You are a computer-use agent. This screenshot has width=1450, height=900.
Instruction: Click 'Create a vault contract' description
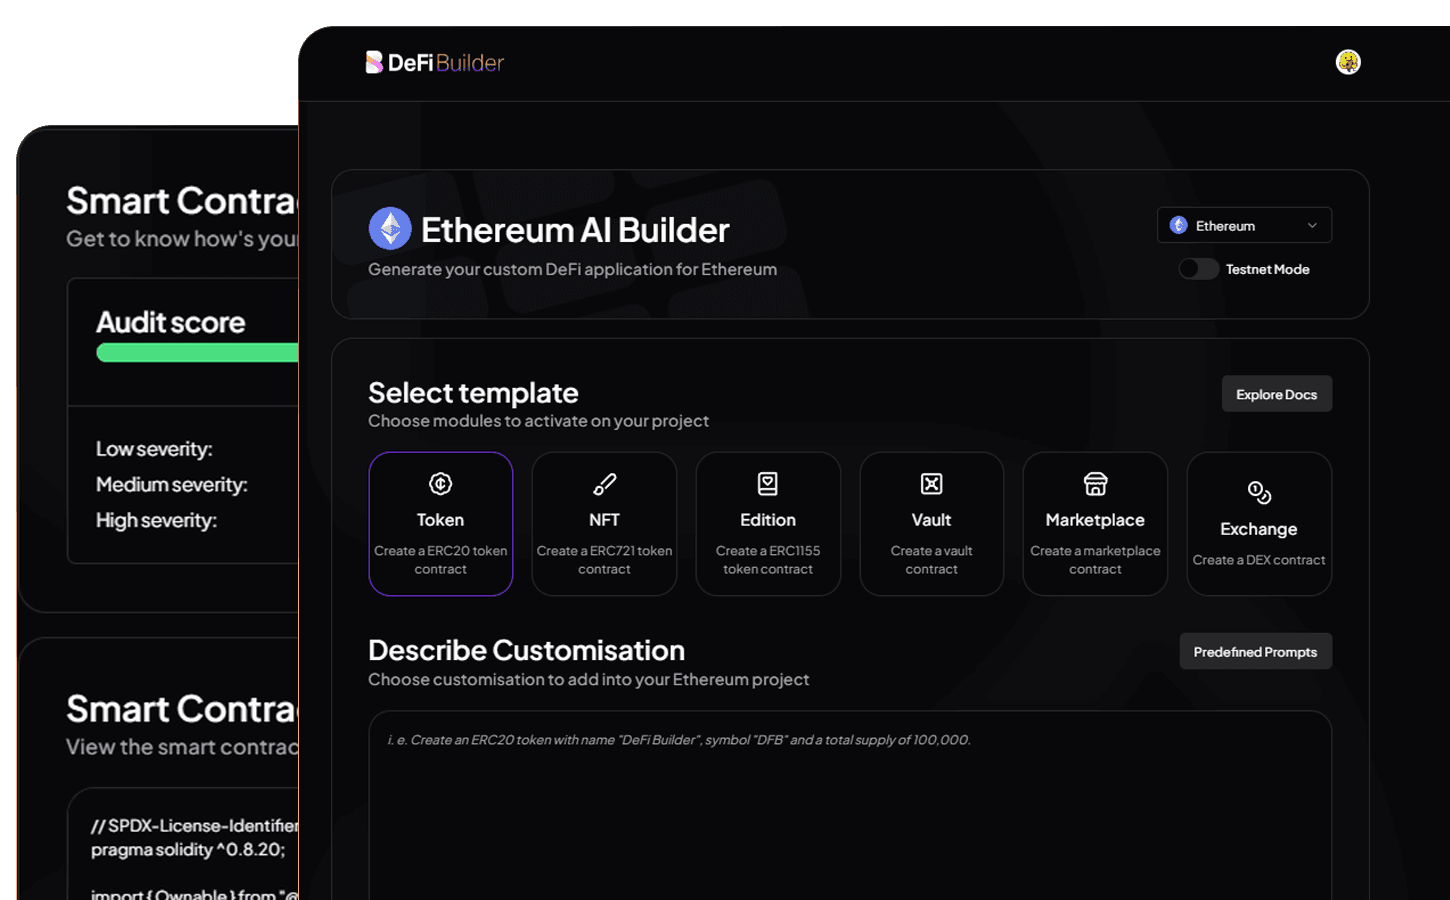[931, 560]
